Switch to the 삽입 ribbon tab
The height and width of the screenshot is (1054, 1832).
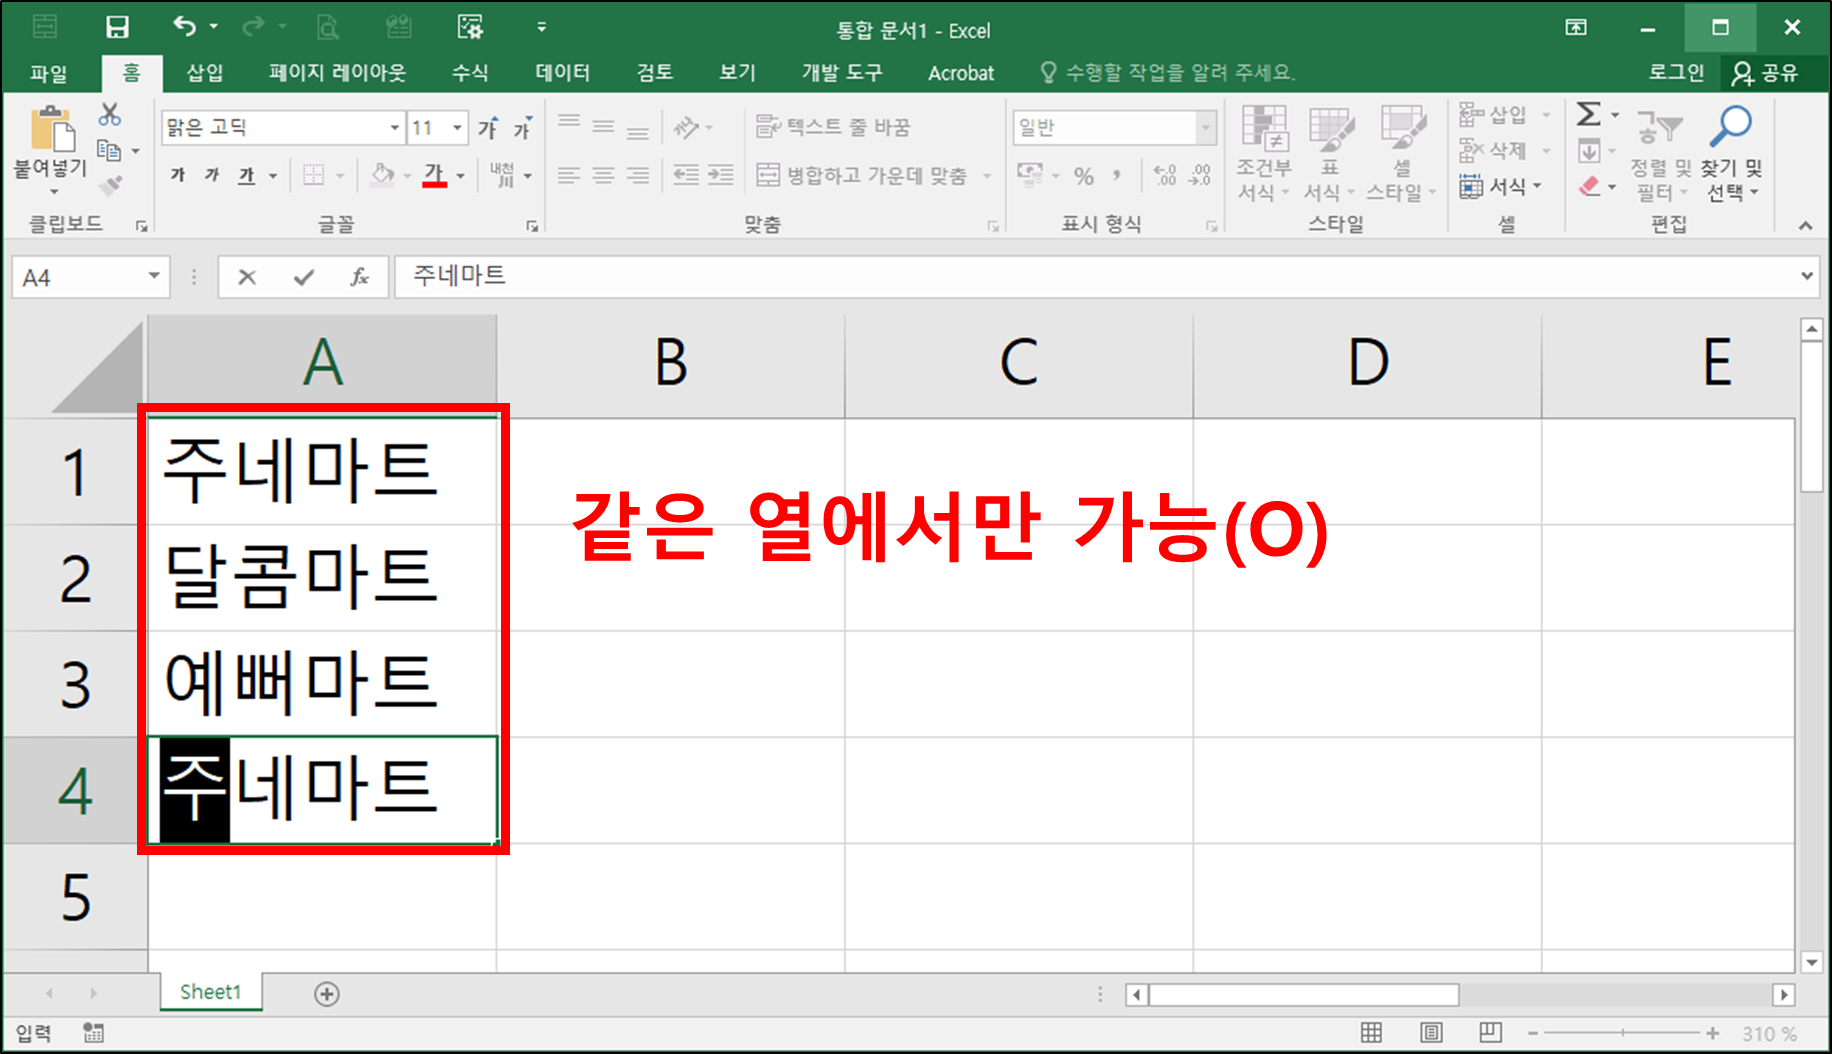pos(205,73)
